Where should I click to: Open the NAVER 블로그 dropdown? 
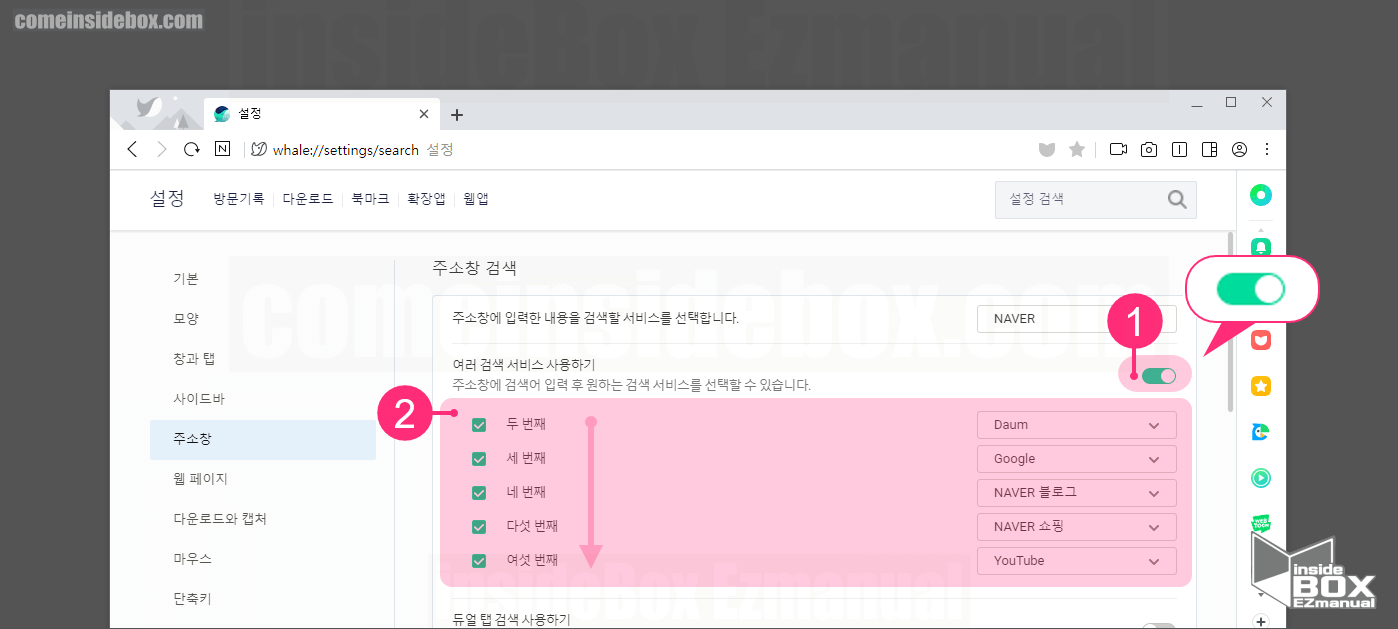(1077, 493)
